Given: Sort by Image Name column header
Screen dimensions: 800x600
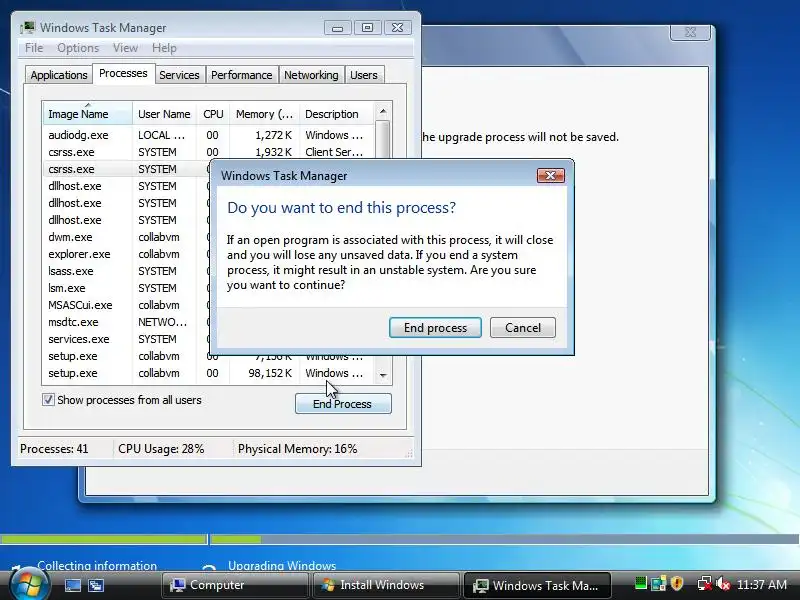Looking at the screenshot, I should (87, 114).
